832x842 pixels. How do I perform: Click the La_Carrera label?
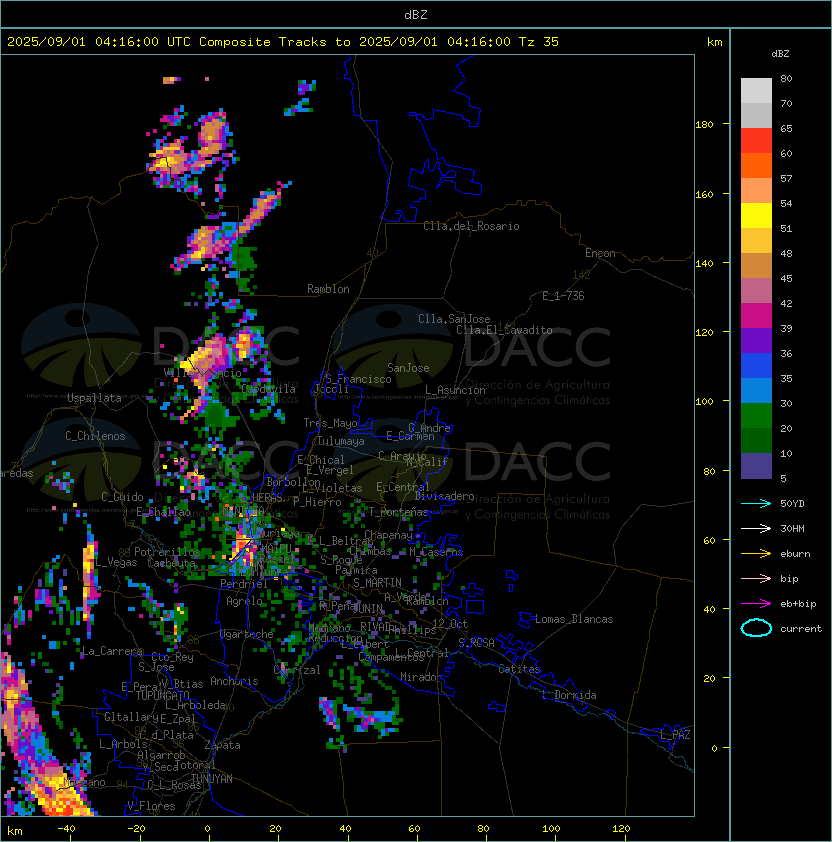pyautogui.click(x=112, y=651)
